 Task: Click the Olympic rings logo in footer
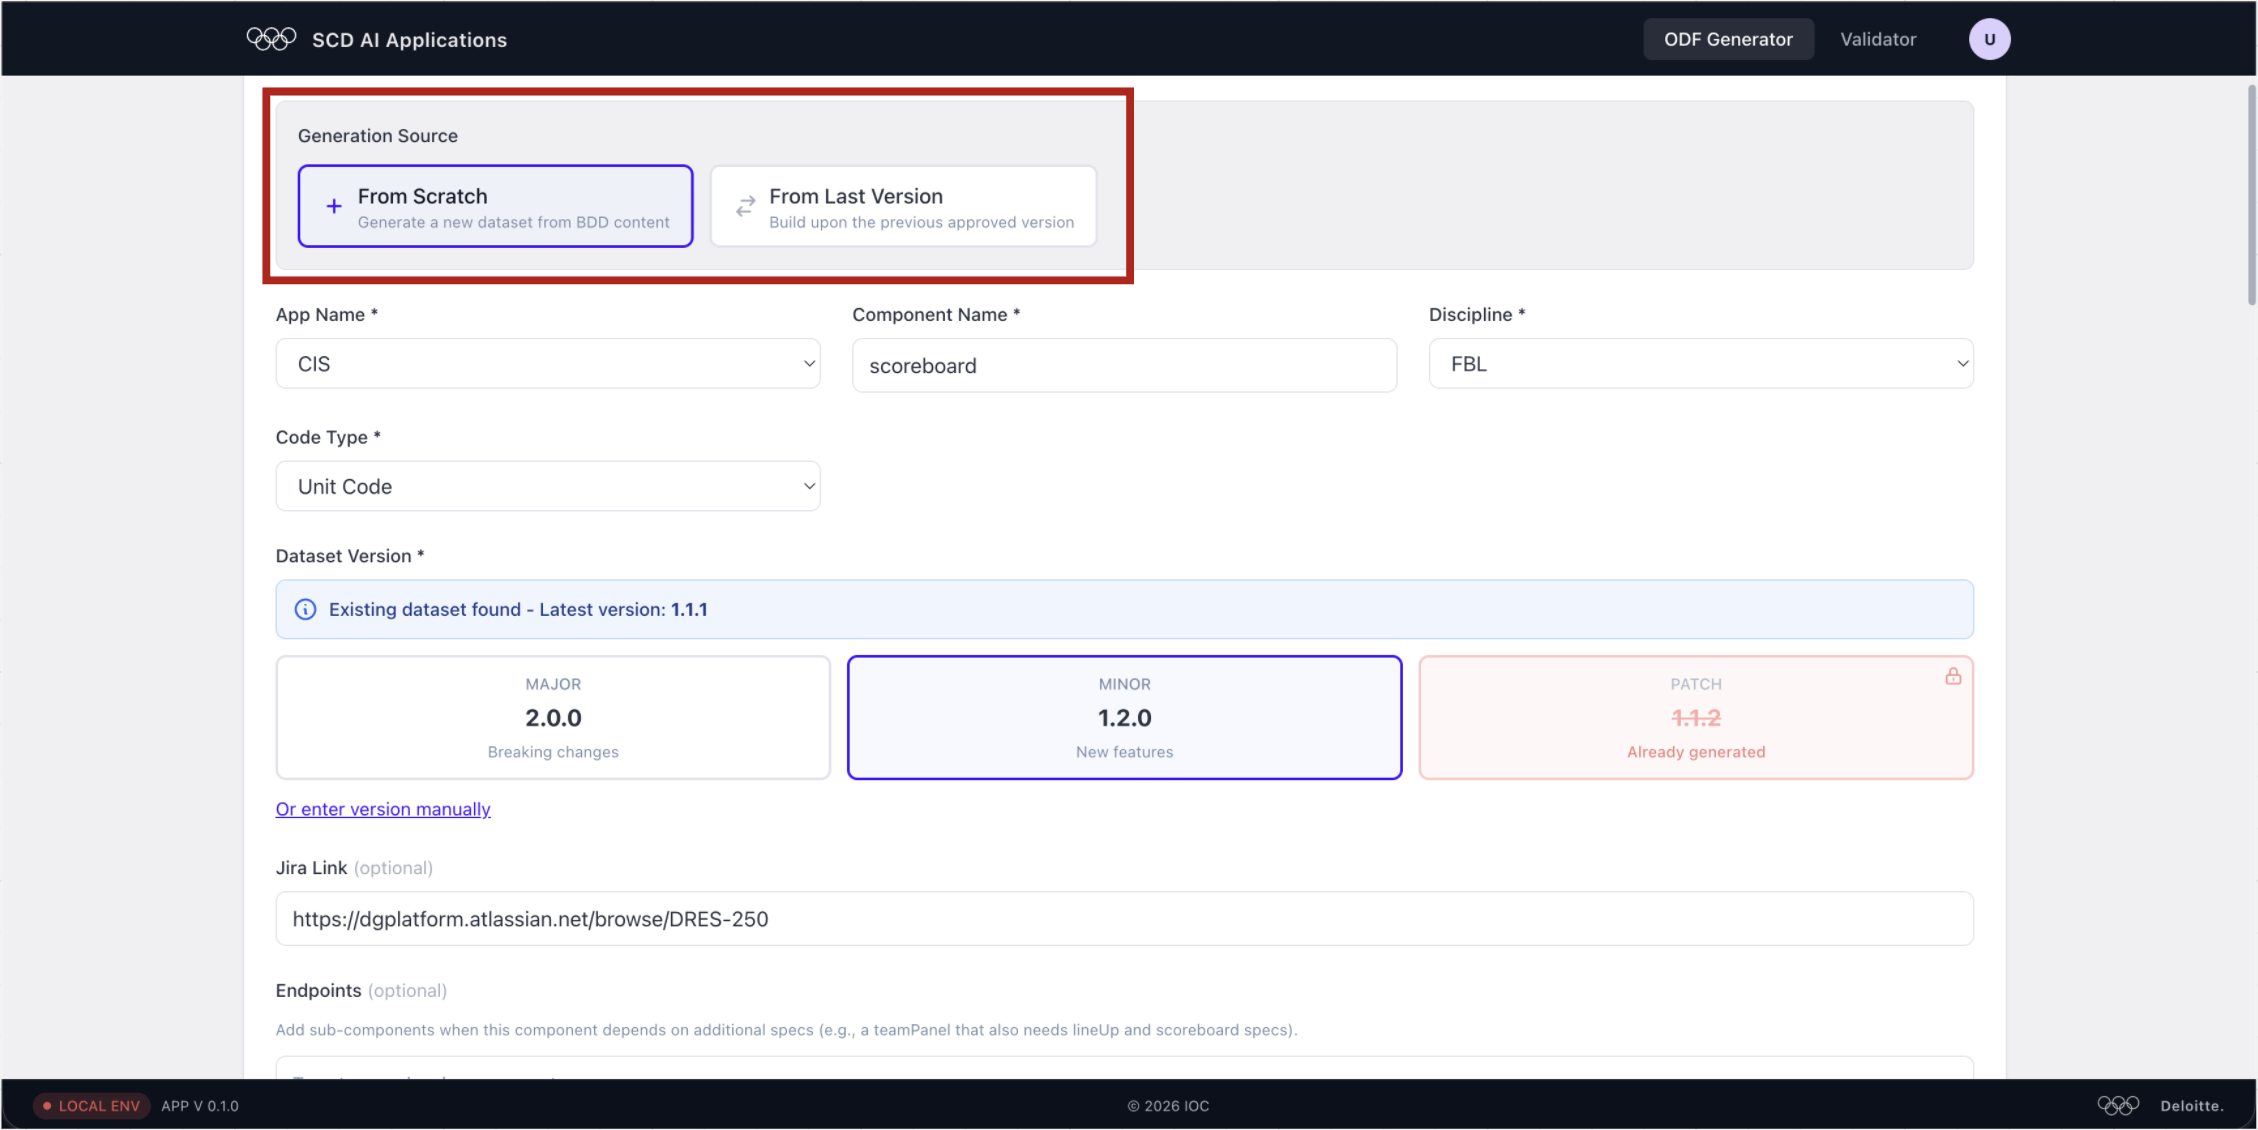coord(2117,1105)
